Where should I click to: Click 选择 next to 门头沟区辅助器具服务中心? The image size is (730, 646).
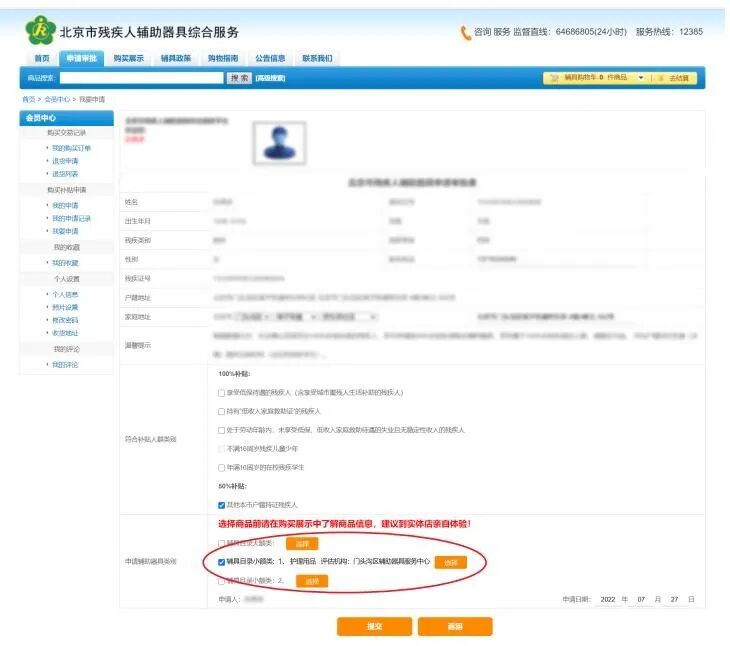click(x=451, y=562)
